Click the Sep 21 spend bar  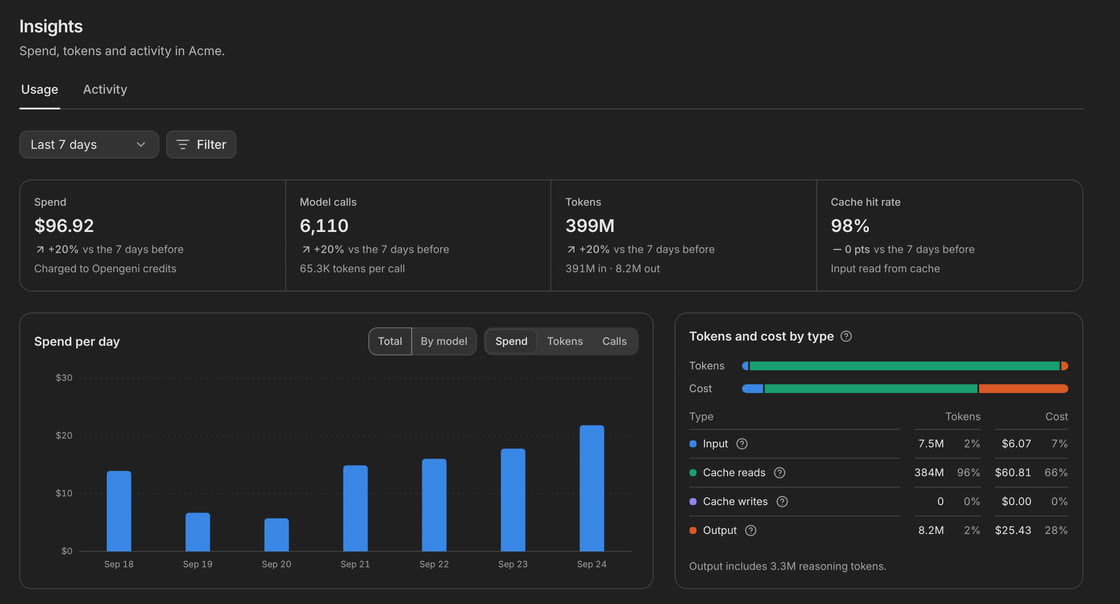tap(355, 508)
